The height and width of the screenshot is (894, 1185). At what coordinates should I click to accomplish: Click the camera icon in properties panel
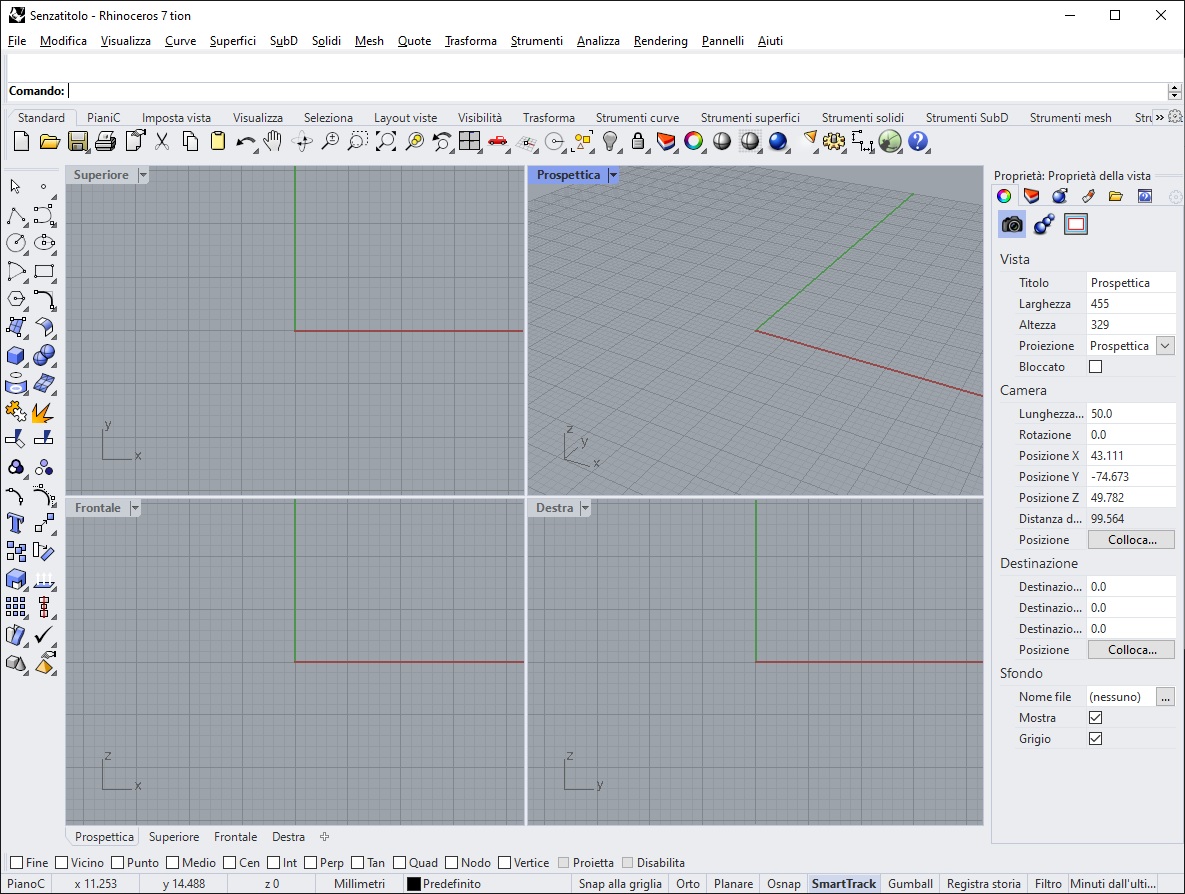click(1012, 224)
